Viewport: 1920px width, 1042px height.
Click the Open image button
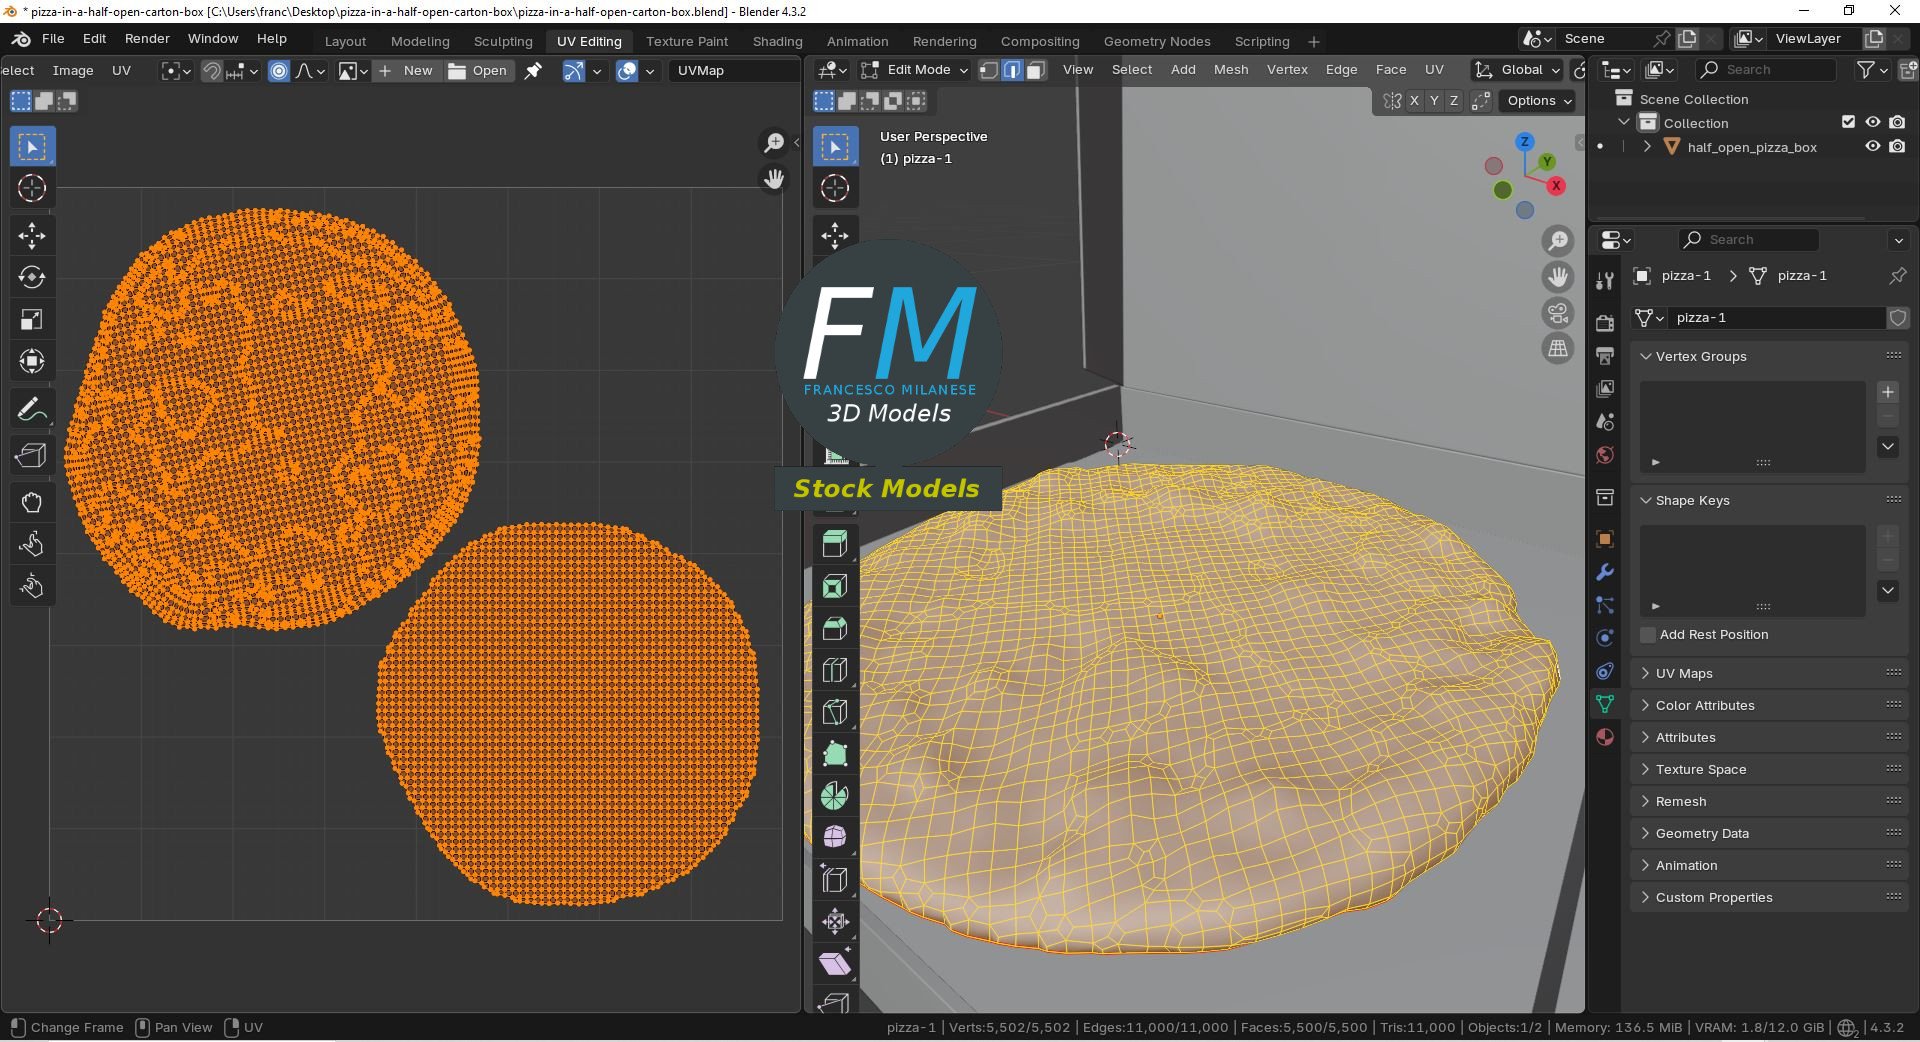pos(479,70)
